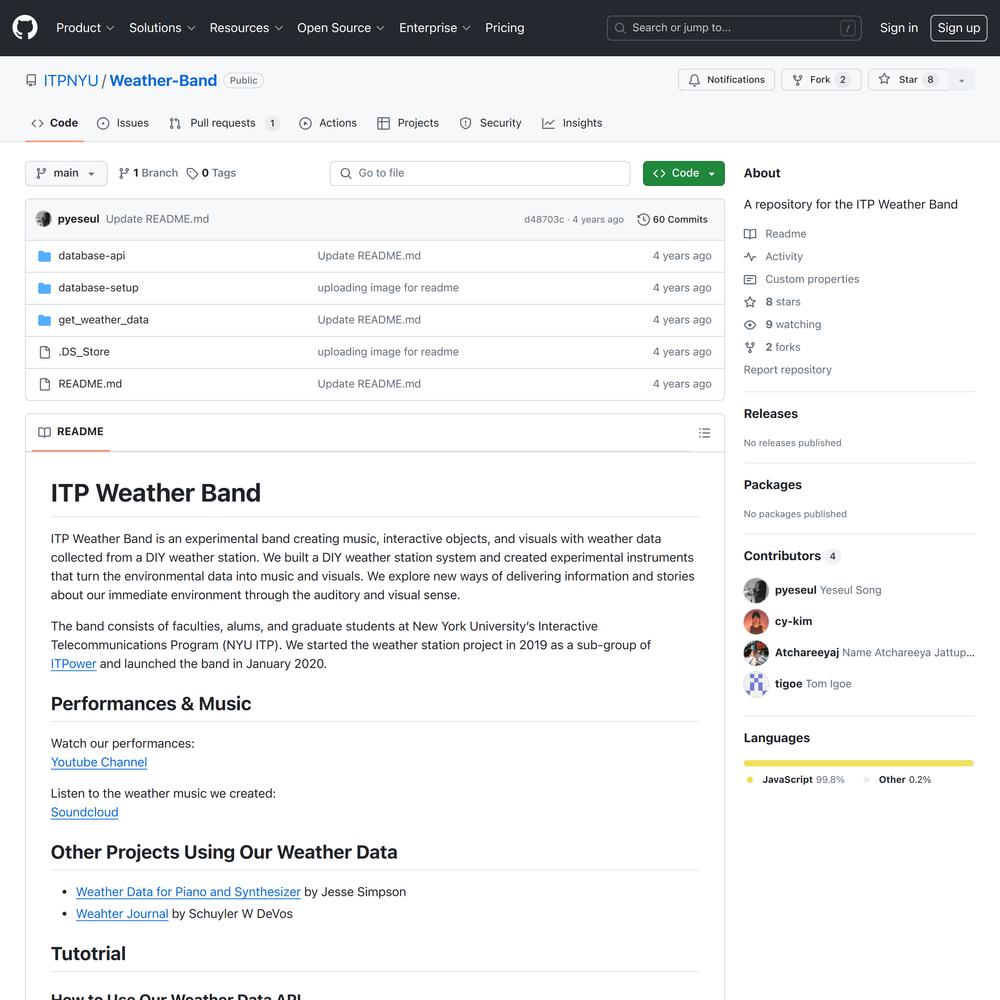
Task: Open the Youtube Channel link
Action: 99,762
